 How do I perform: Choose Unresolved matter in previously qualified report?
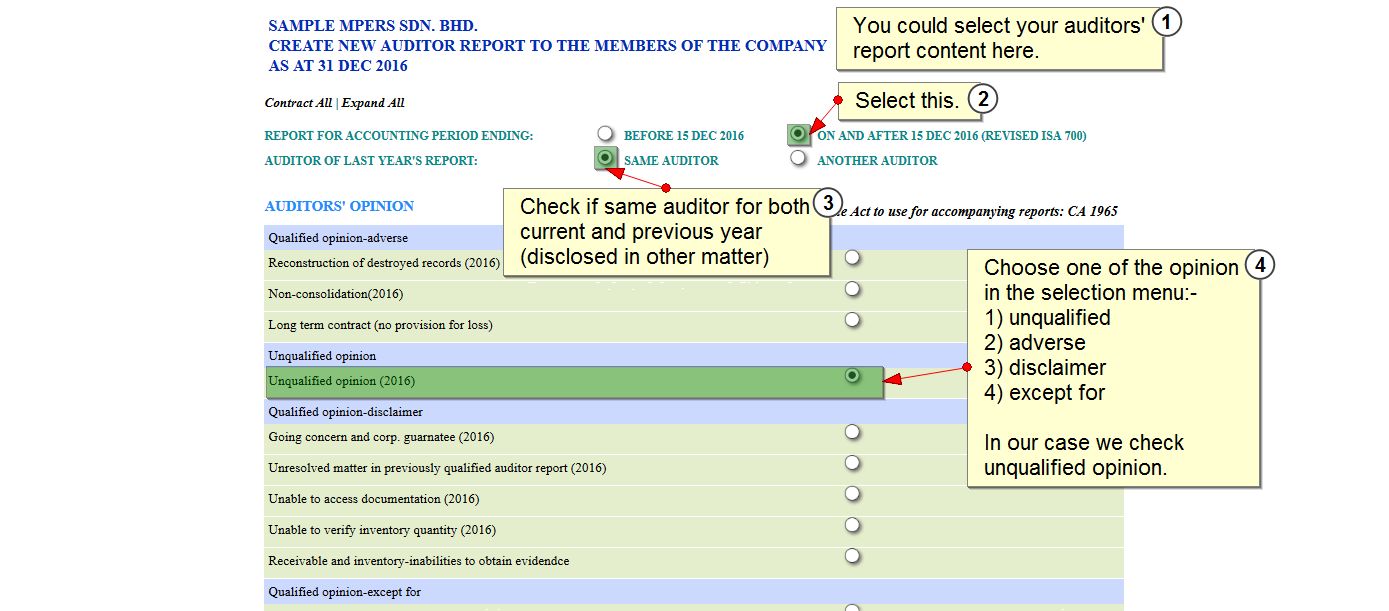click(852, 463)
